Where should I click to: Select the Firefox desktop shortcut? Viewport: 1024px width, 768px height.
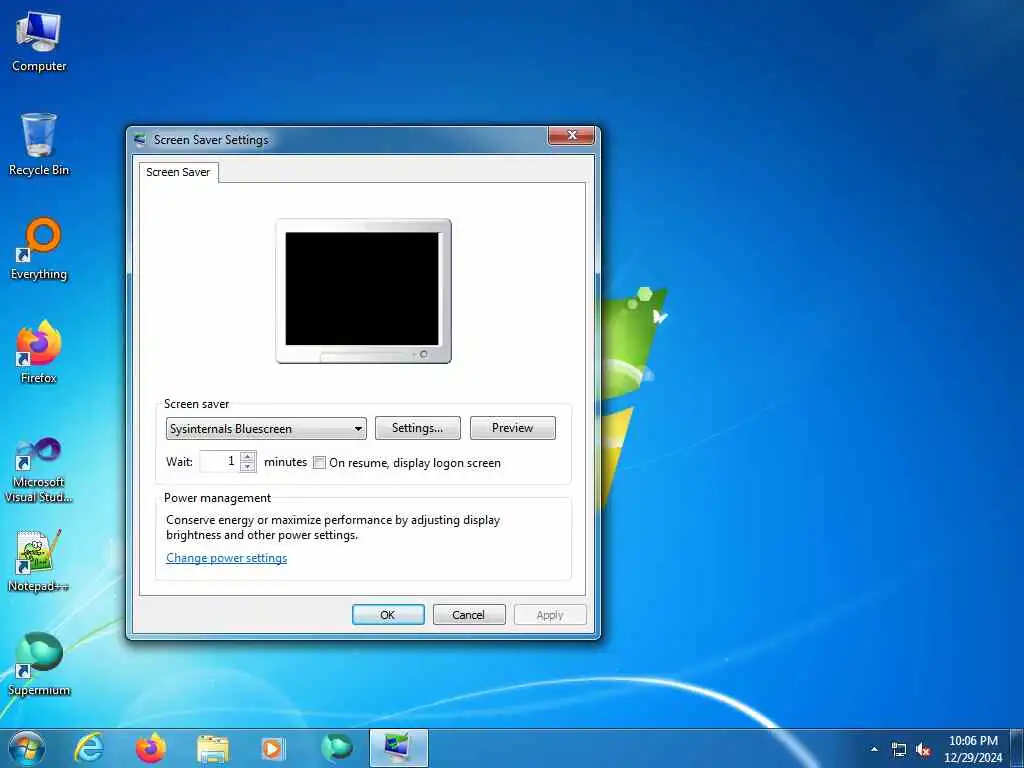pos(39,353)
